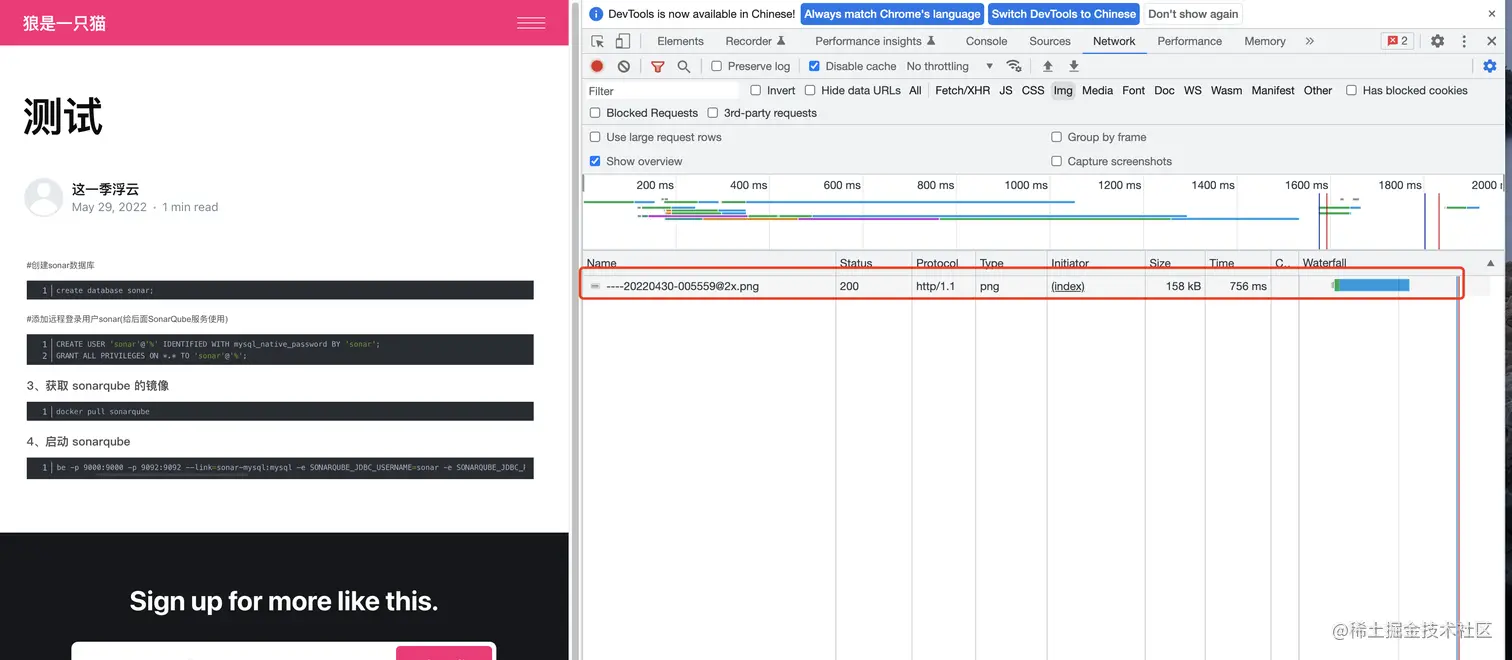Open network conditions wifi icon
This screenshot has height=660, width=1512.
click(x=1014, y=66)
